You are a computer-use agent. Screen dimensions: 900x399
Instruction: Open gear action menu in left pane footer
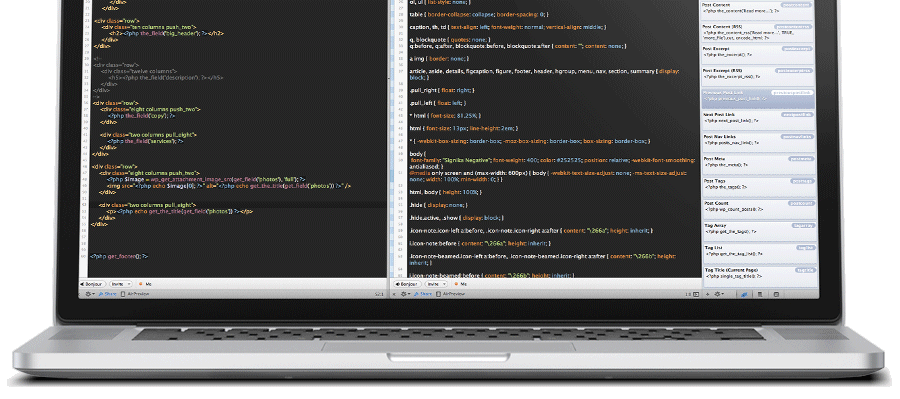click(x=90, y=294)
